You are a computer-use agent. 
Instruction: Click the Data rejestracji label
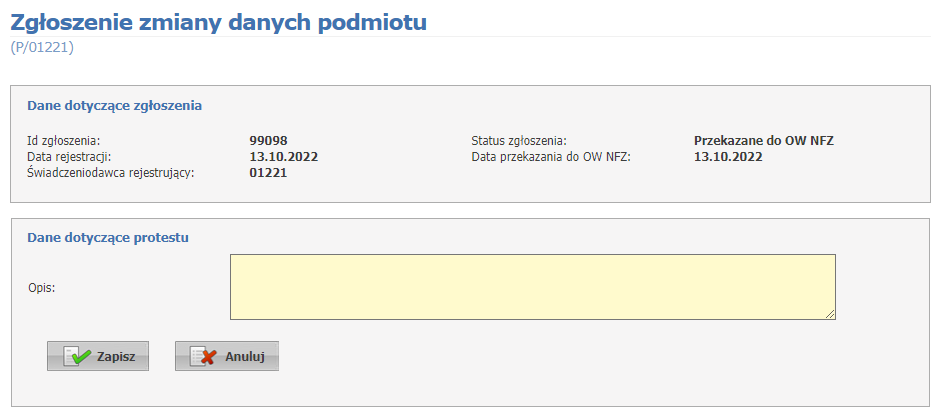70,158
